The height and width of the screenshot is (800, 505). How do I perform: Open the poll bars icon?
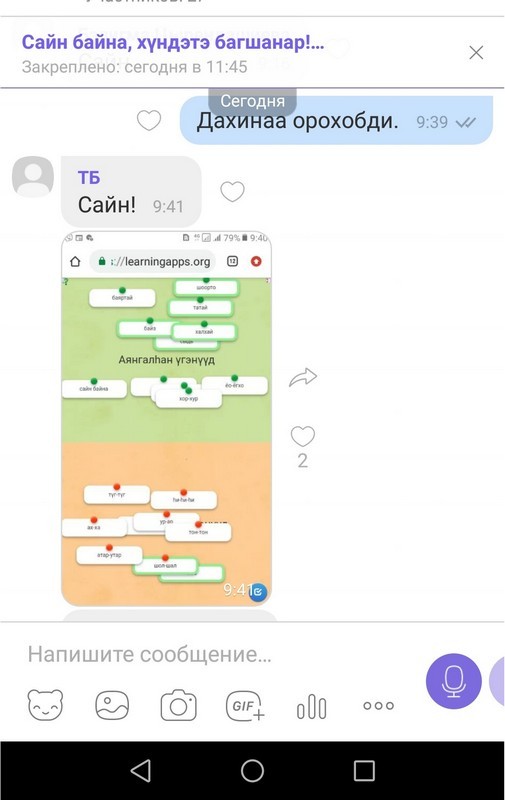(311, 707)
